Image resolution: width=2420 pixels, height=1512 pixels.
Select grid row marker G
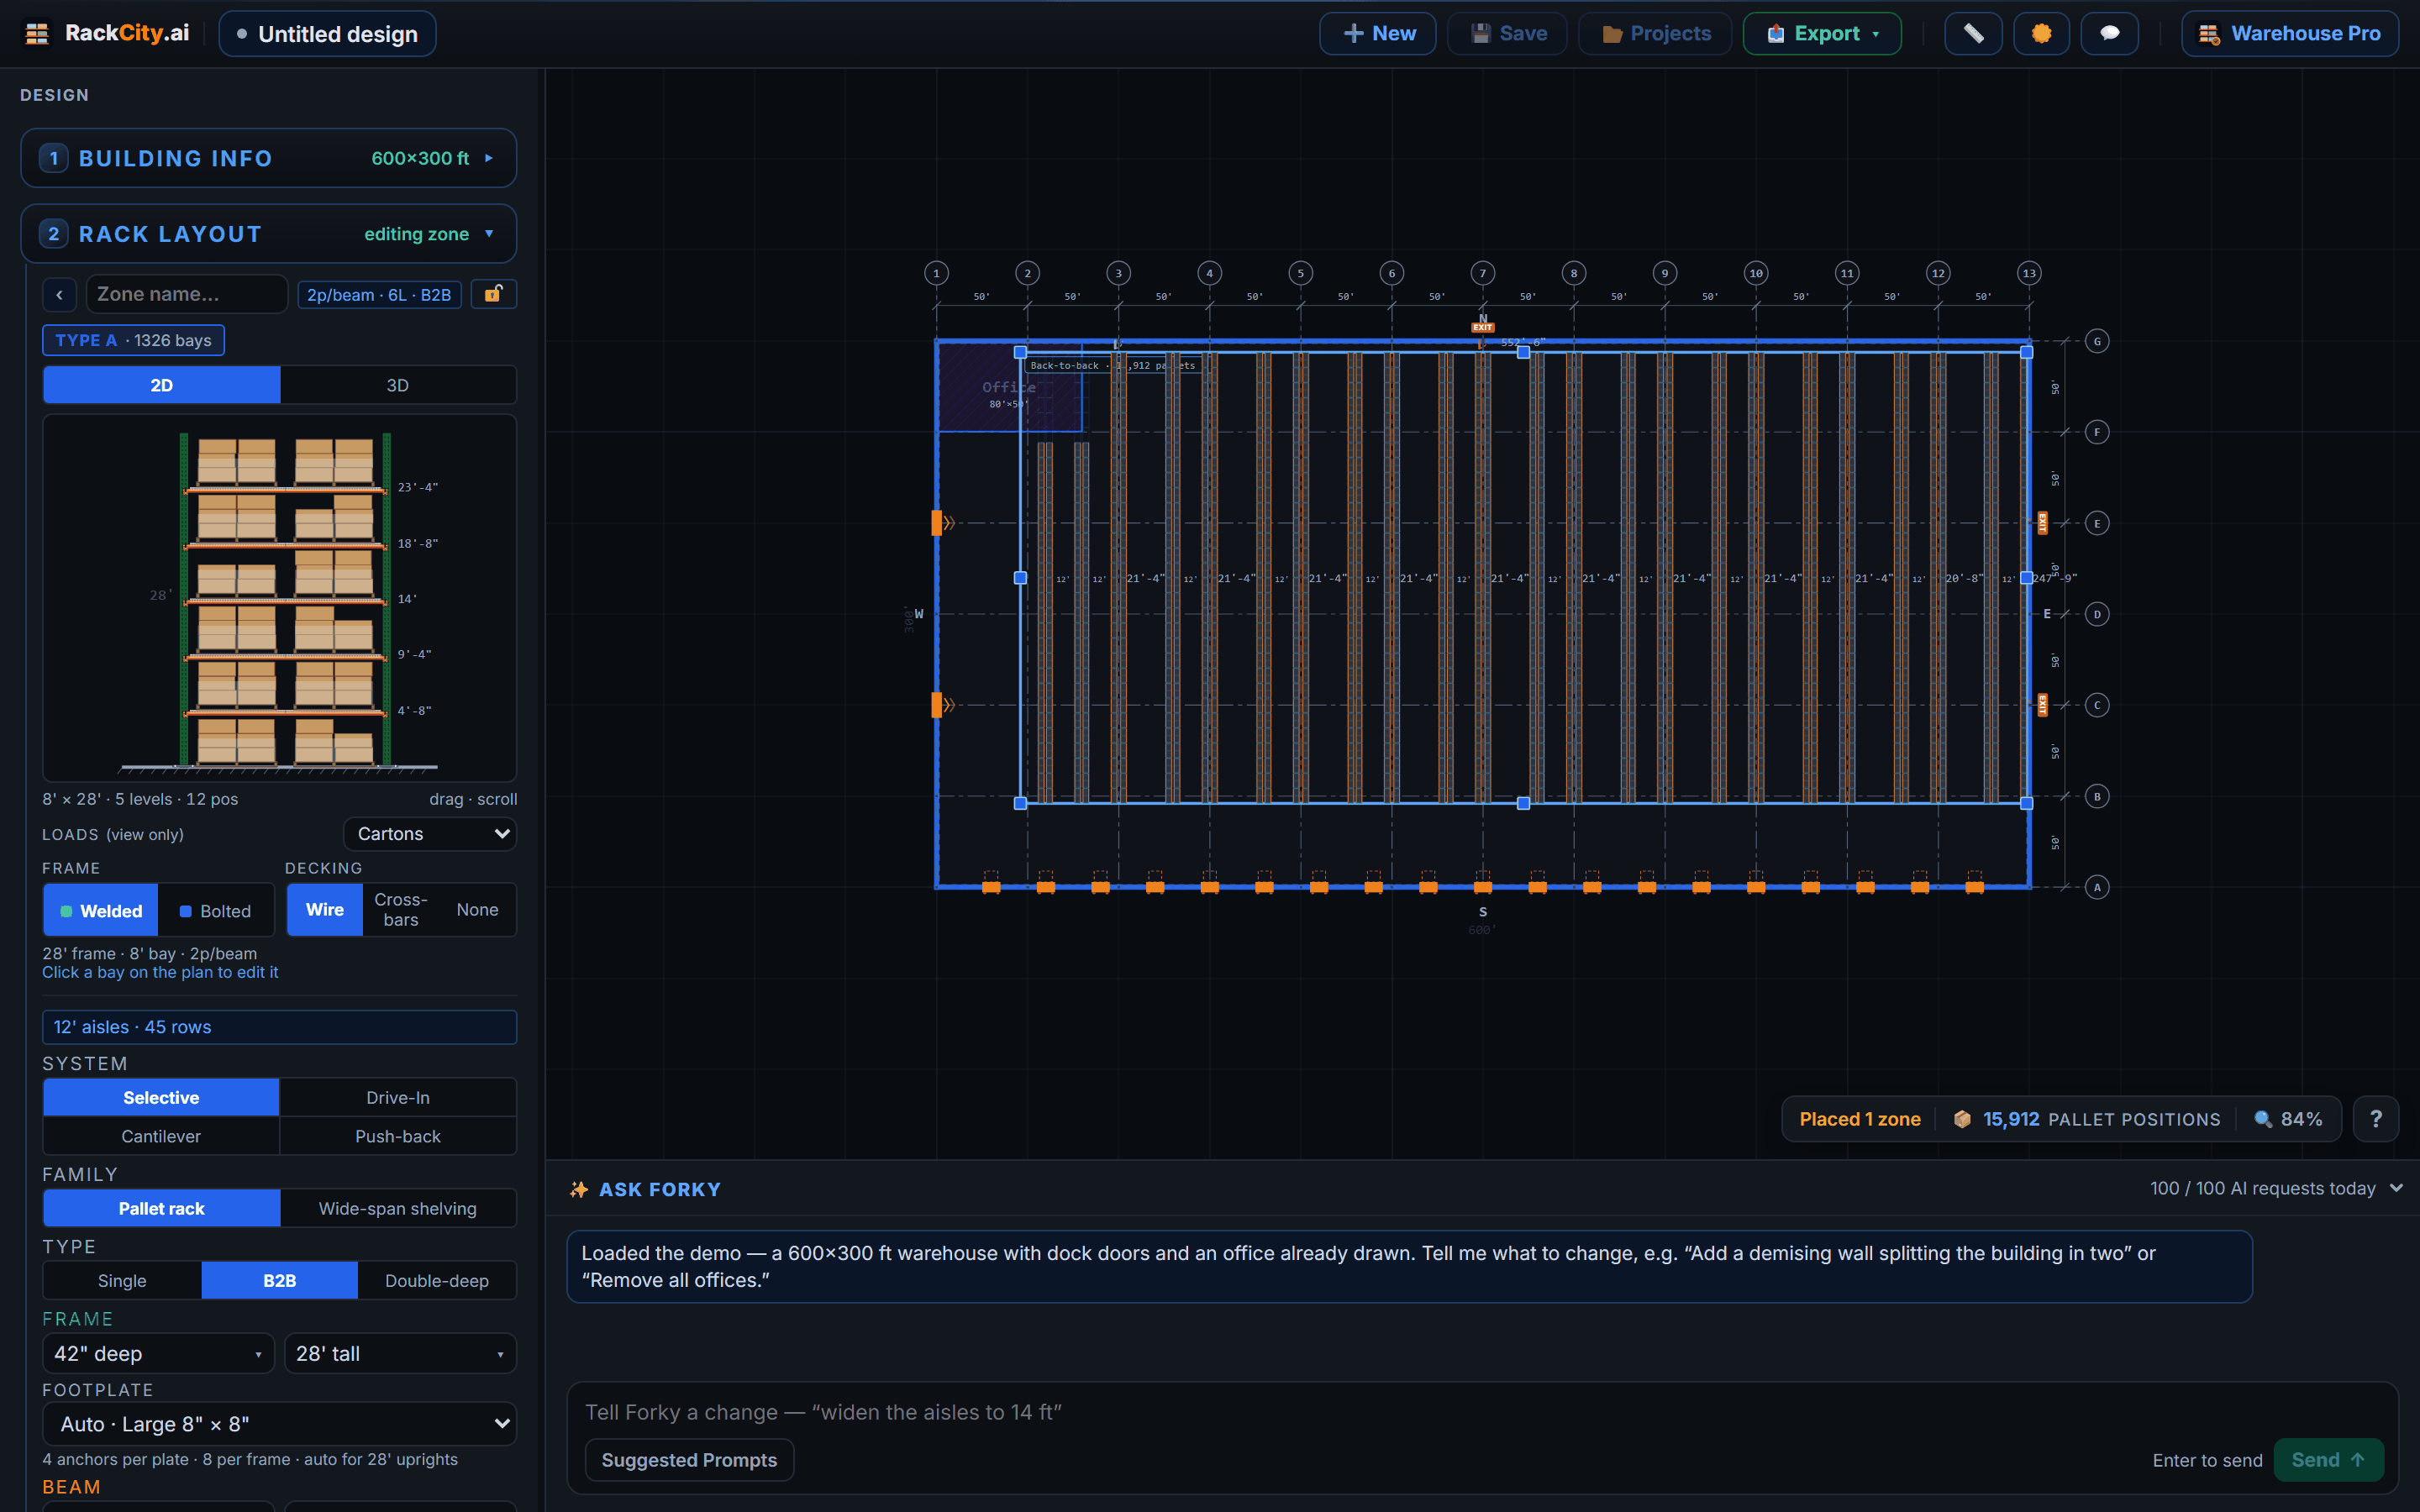coord(2097,341)
